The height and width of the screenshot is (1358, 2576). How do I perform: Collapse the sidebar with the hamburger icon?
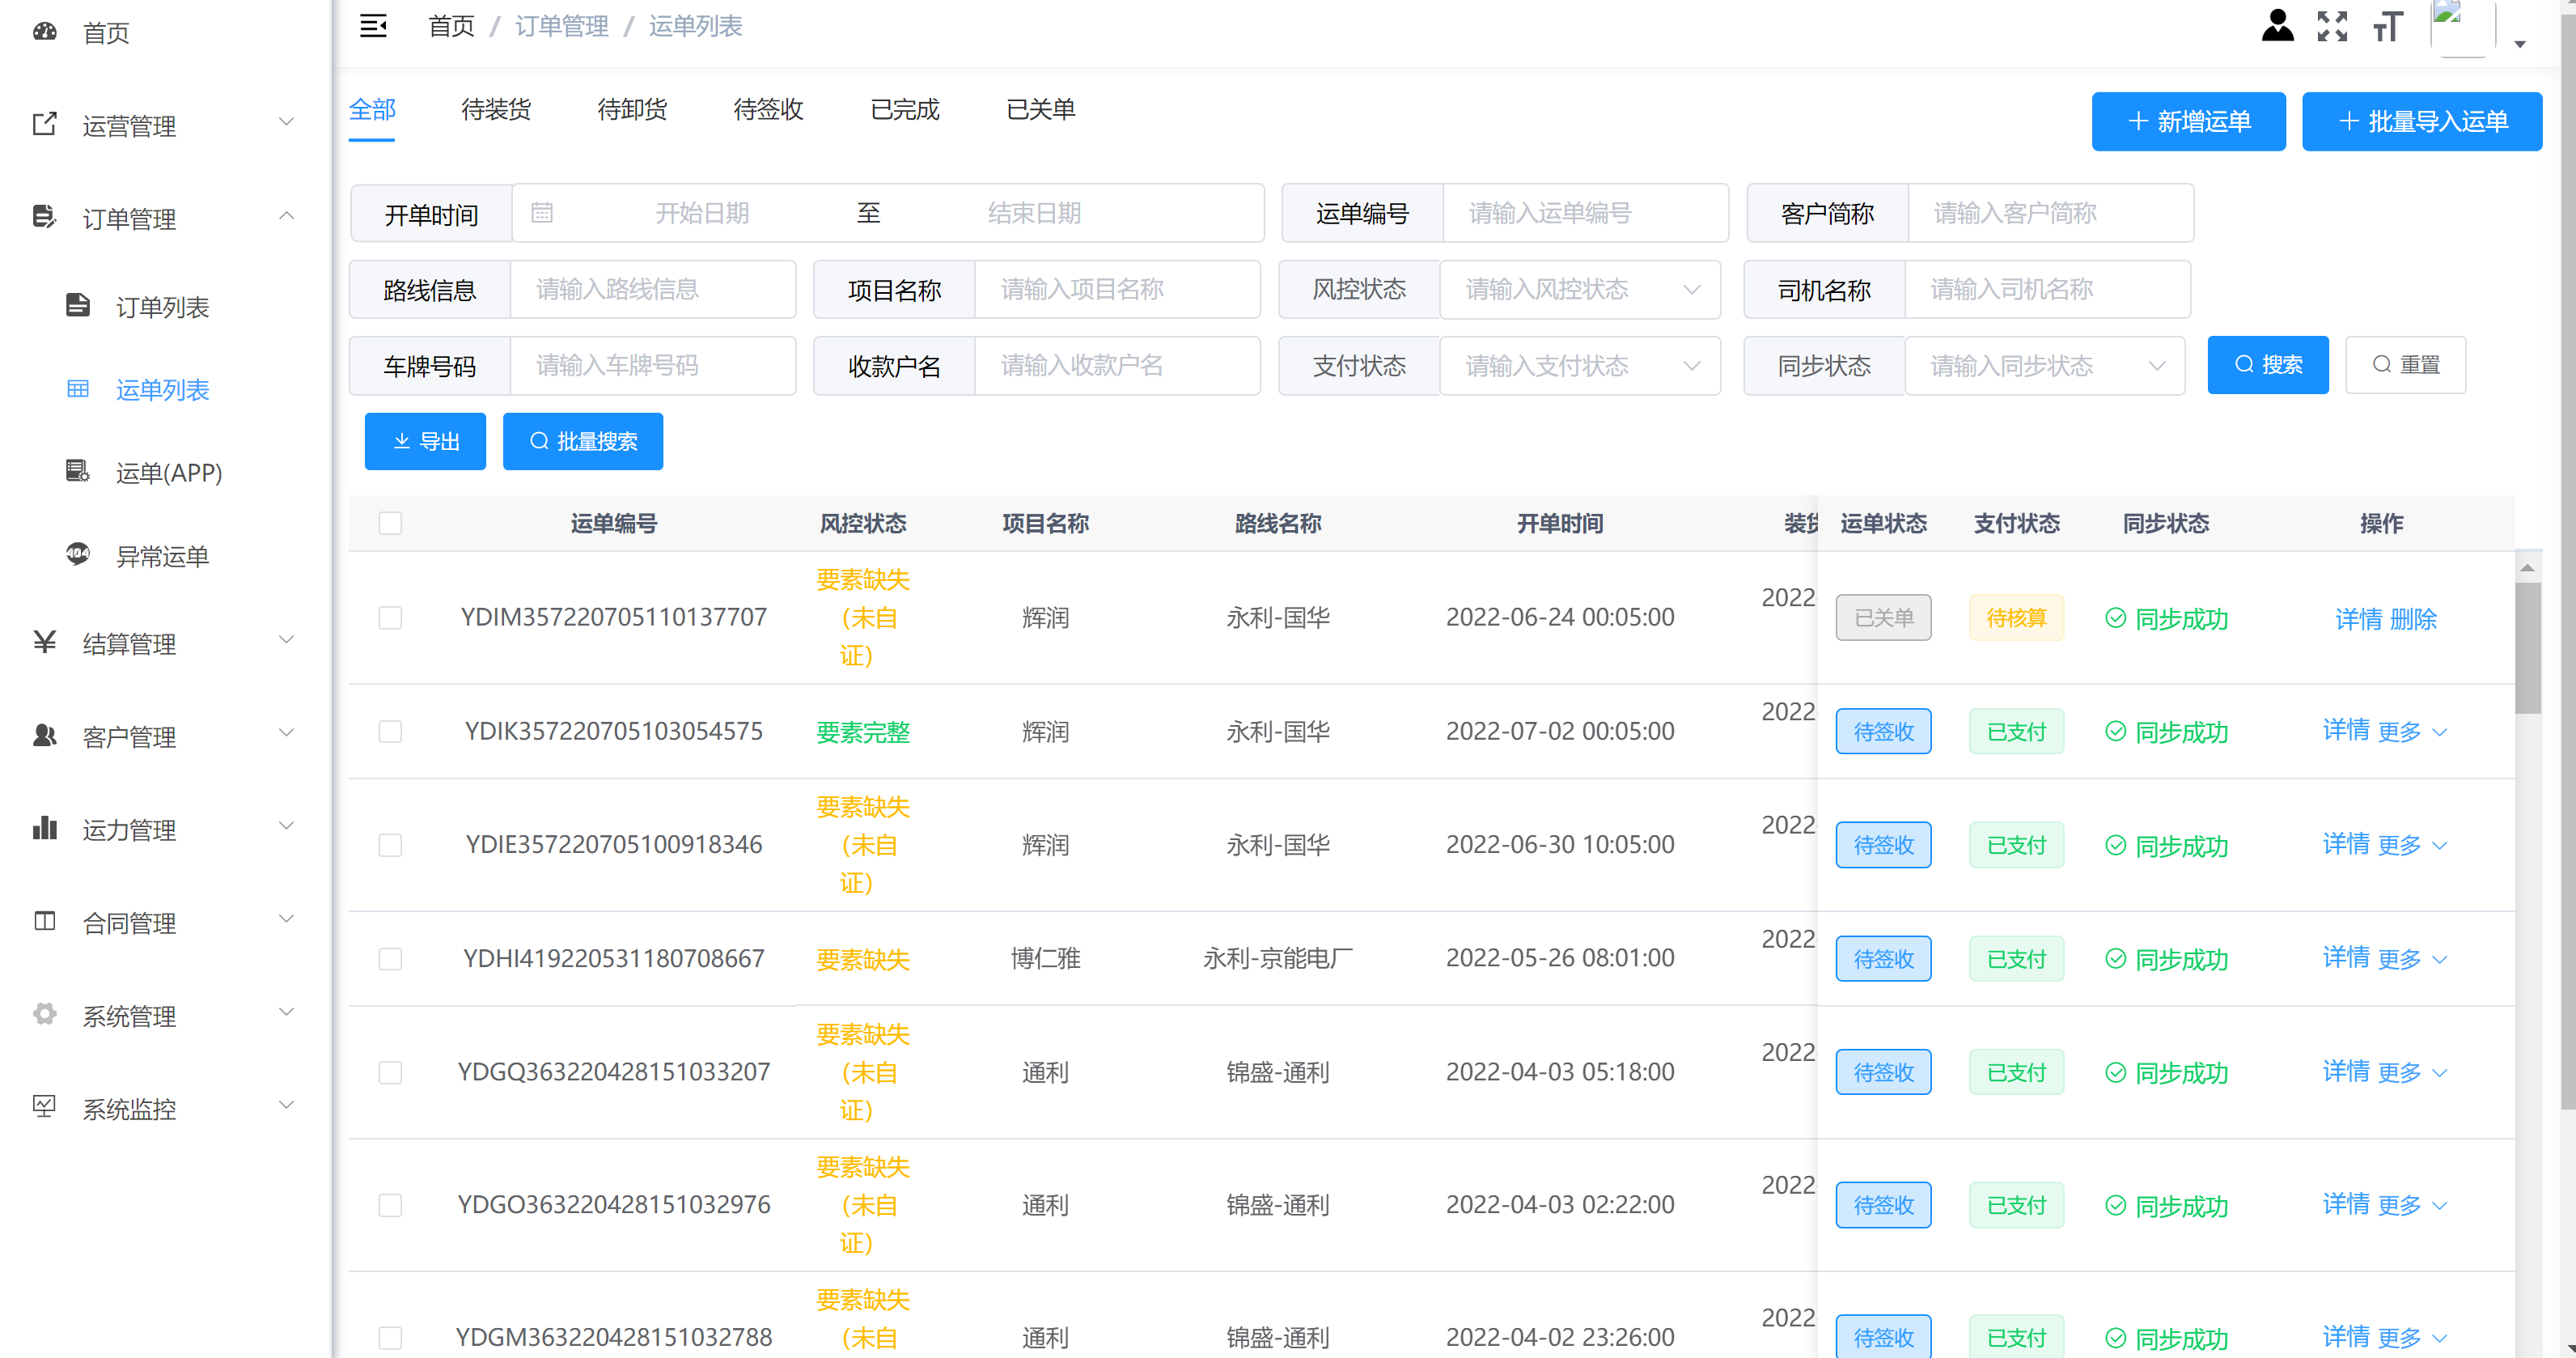tap(373, 26)
